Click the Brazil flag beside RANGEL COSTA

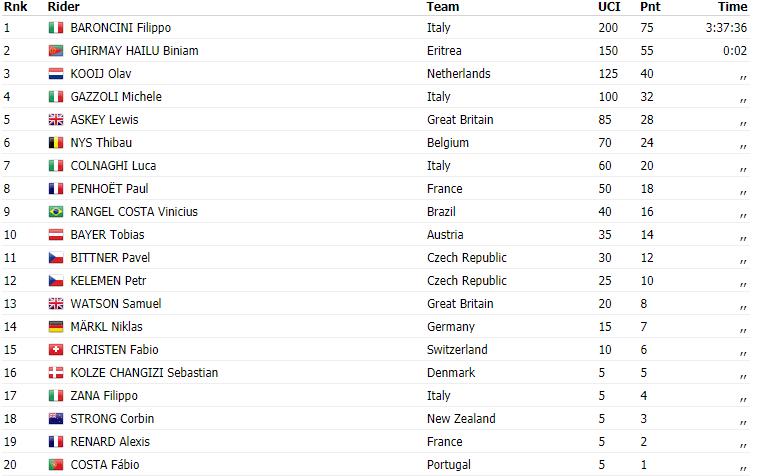pos(56,212)
